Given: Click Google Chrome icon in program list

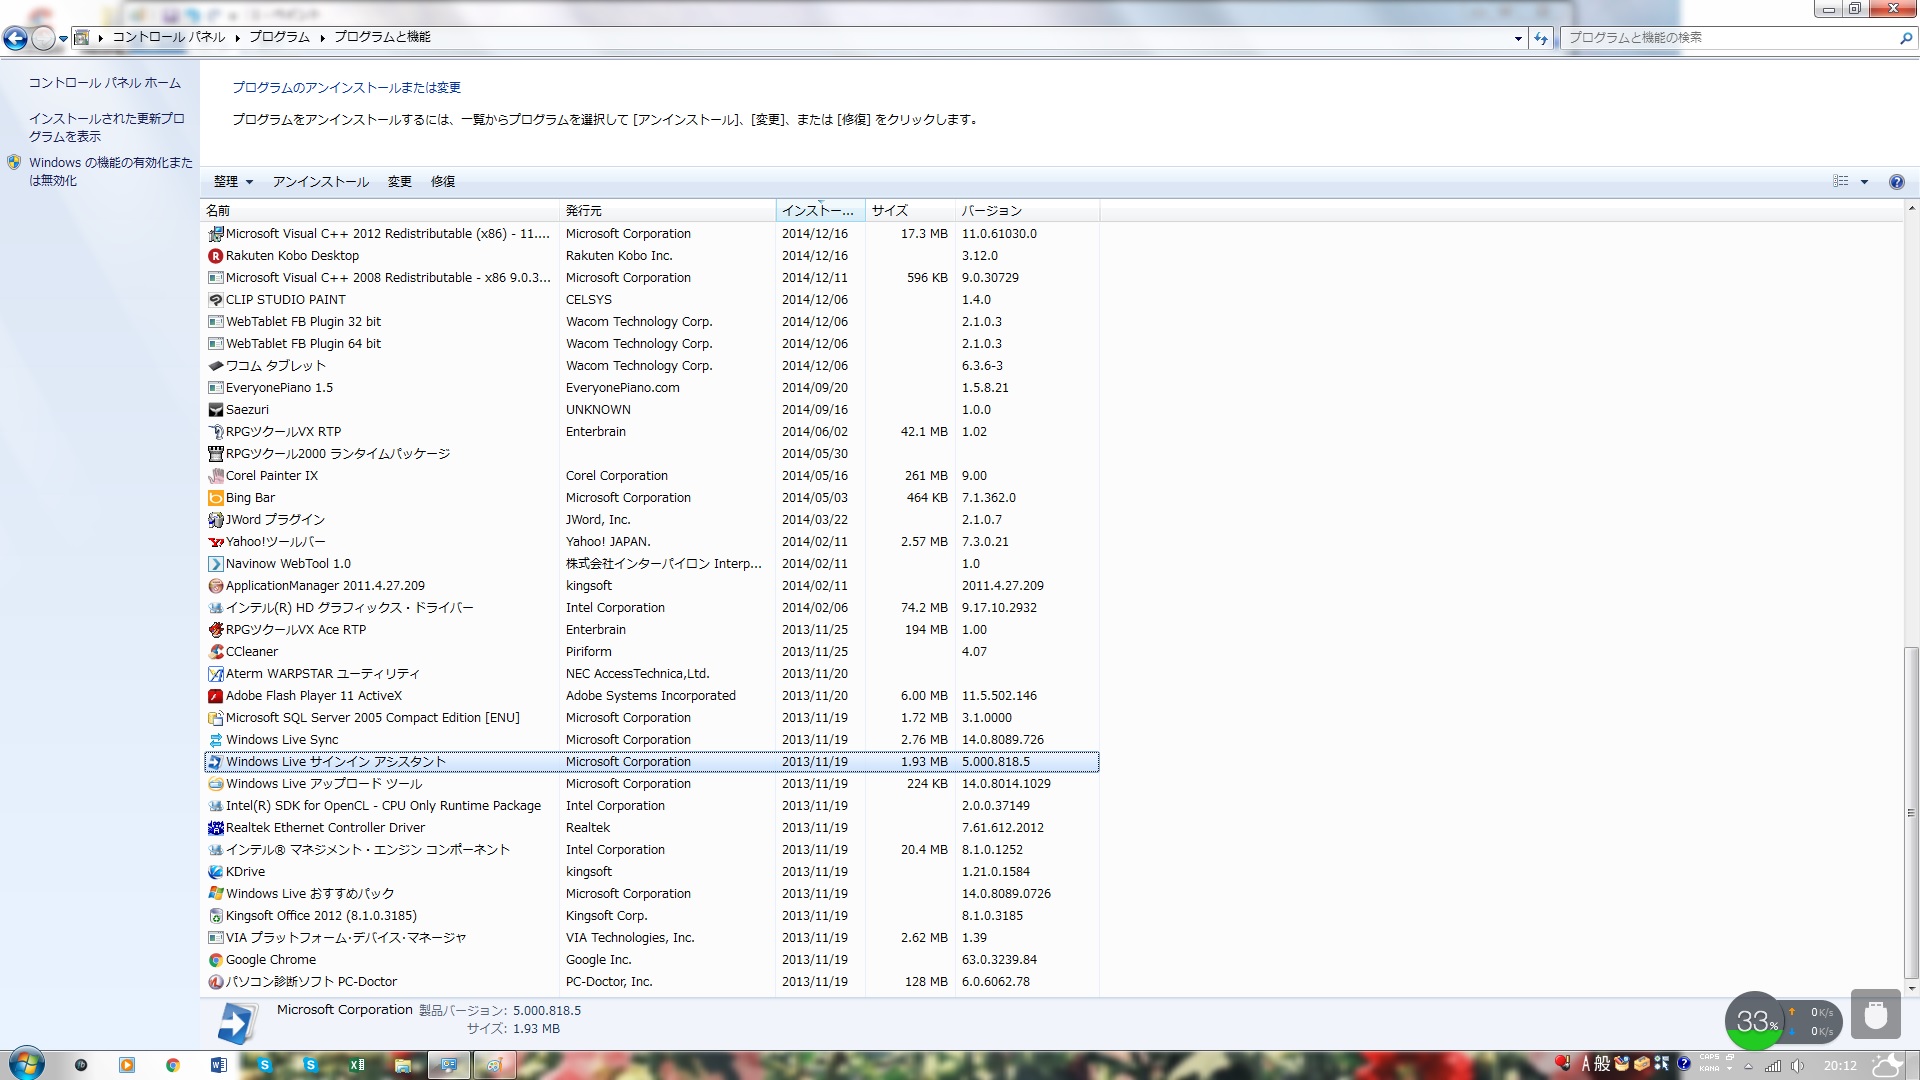Looking at the screenshot, I should coord(215,960).
